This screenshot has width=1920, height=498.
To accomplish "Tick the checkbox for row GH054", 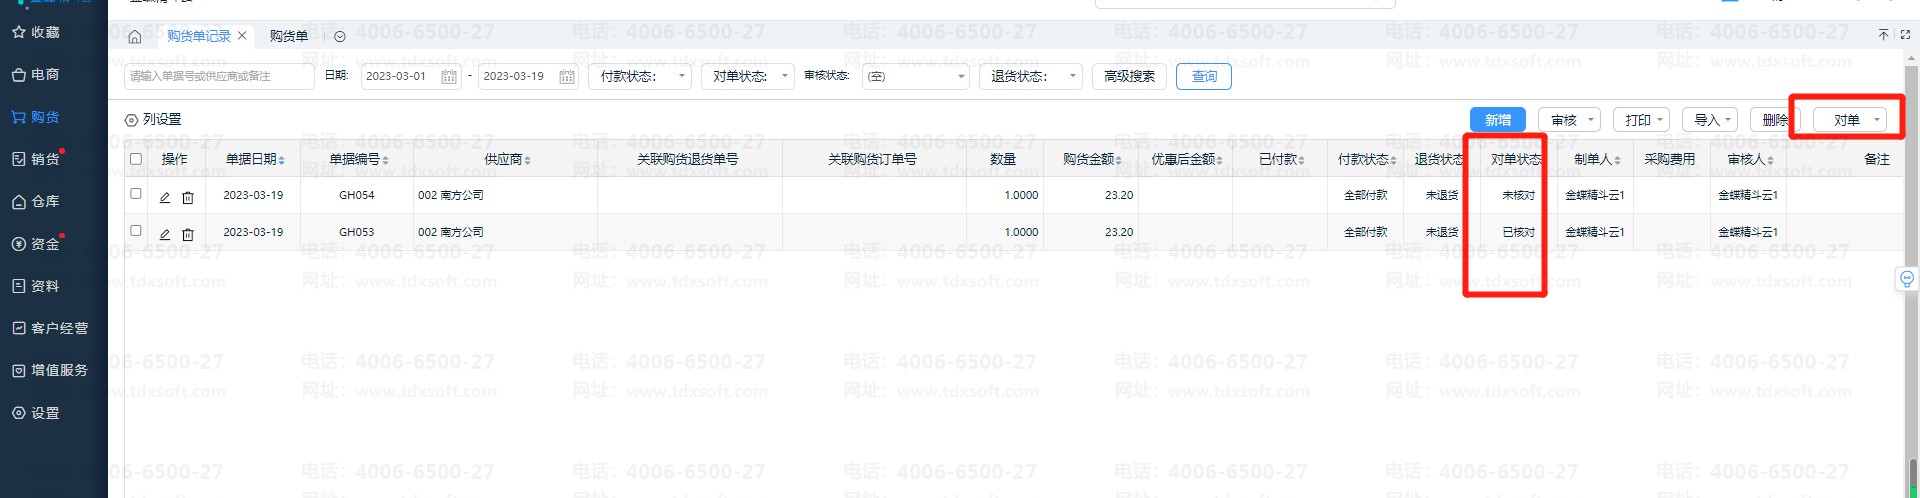I will coord(136,194).
